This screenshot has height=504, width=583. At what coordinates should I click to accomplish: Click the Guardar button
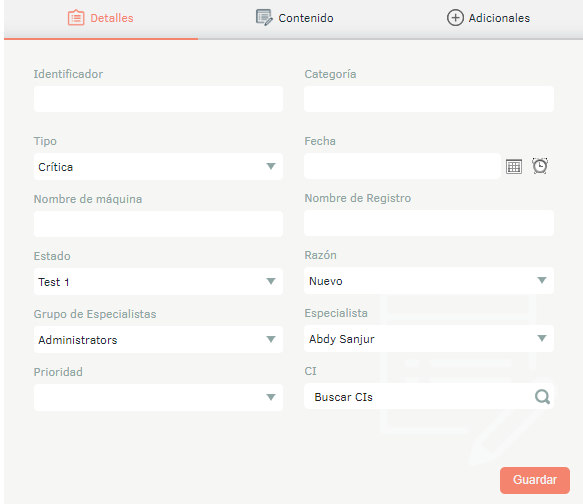pos(535,480)
